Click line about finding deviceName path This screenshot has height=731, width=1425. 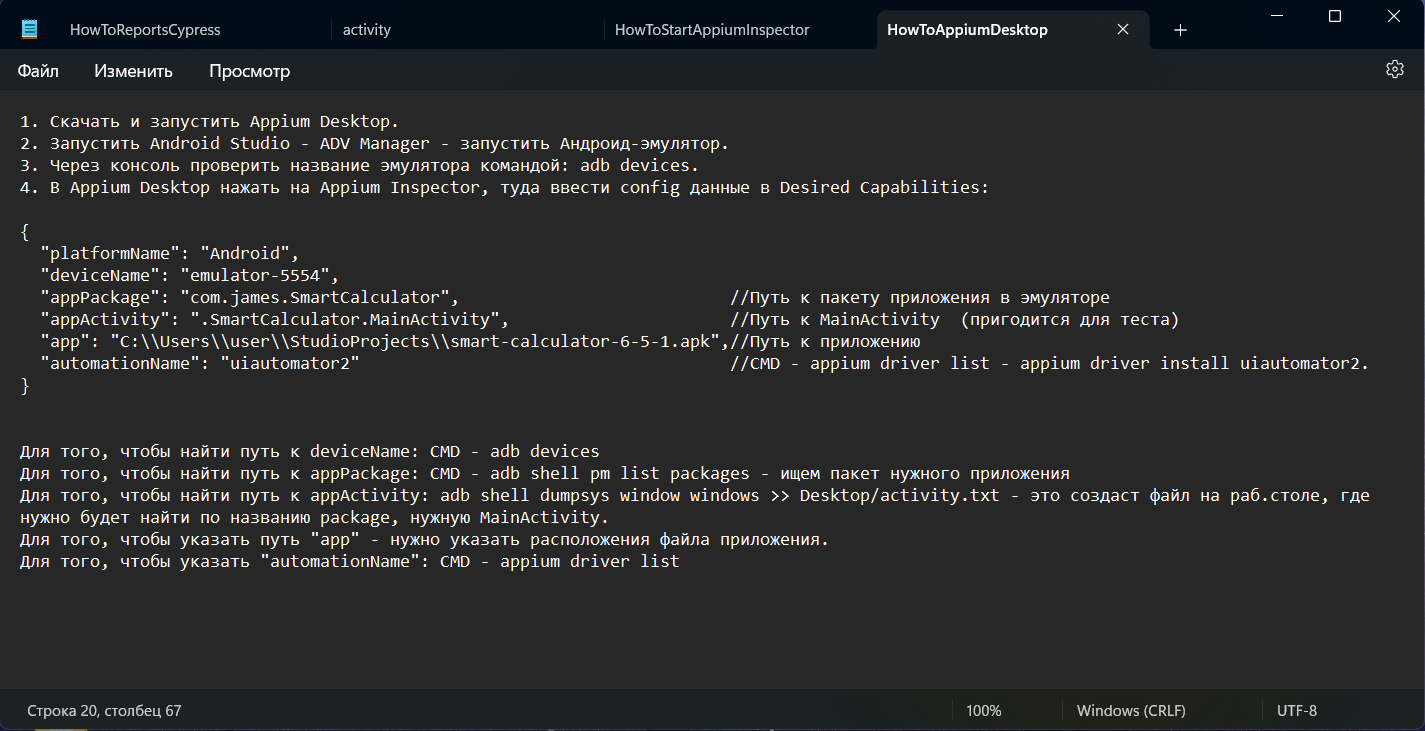click(310, 451)
